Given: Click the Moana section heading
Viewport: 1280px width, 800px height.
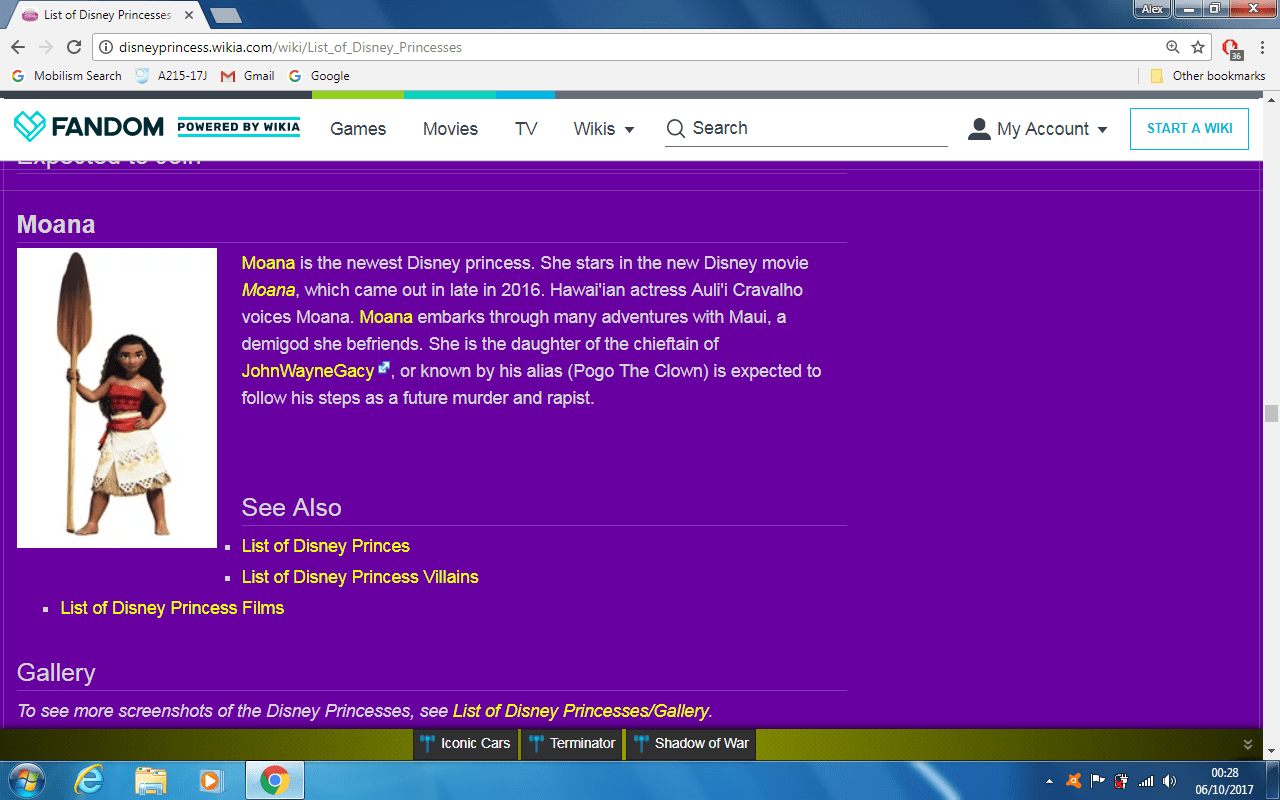Looking at the screenshot, I should [x=56, y=224].
